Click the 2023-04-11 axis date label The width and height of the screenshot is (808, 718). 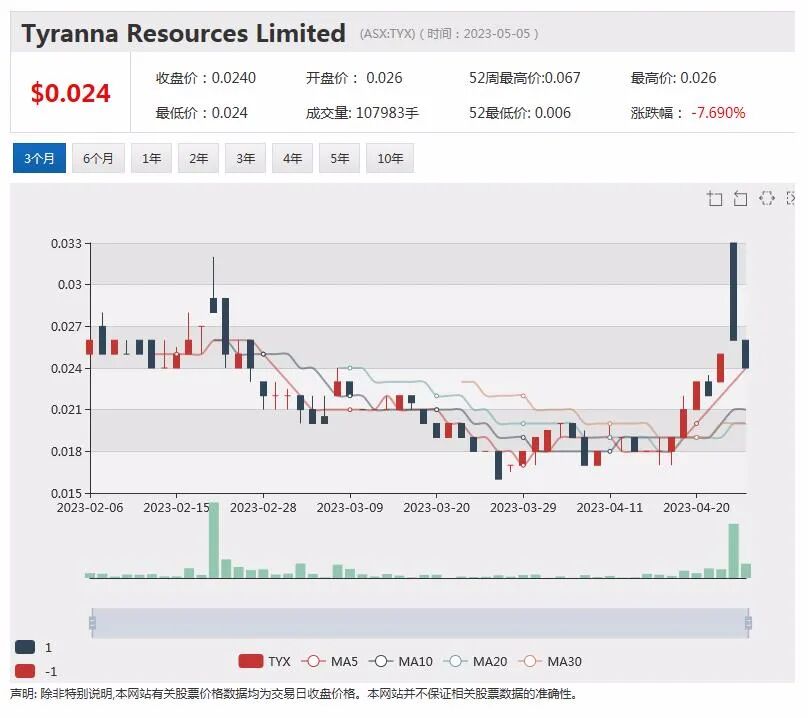[610, 508]
